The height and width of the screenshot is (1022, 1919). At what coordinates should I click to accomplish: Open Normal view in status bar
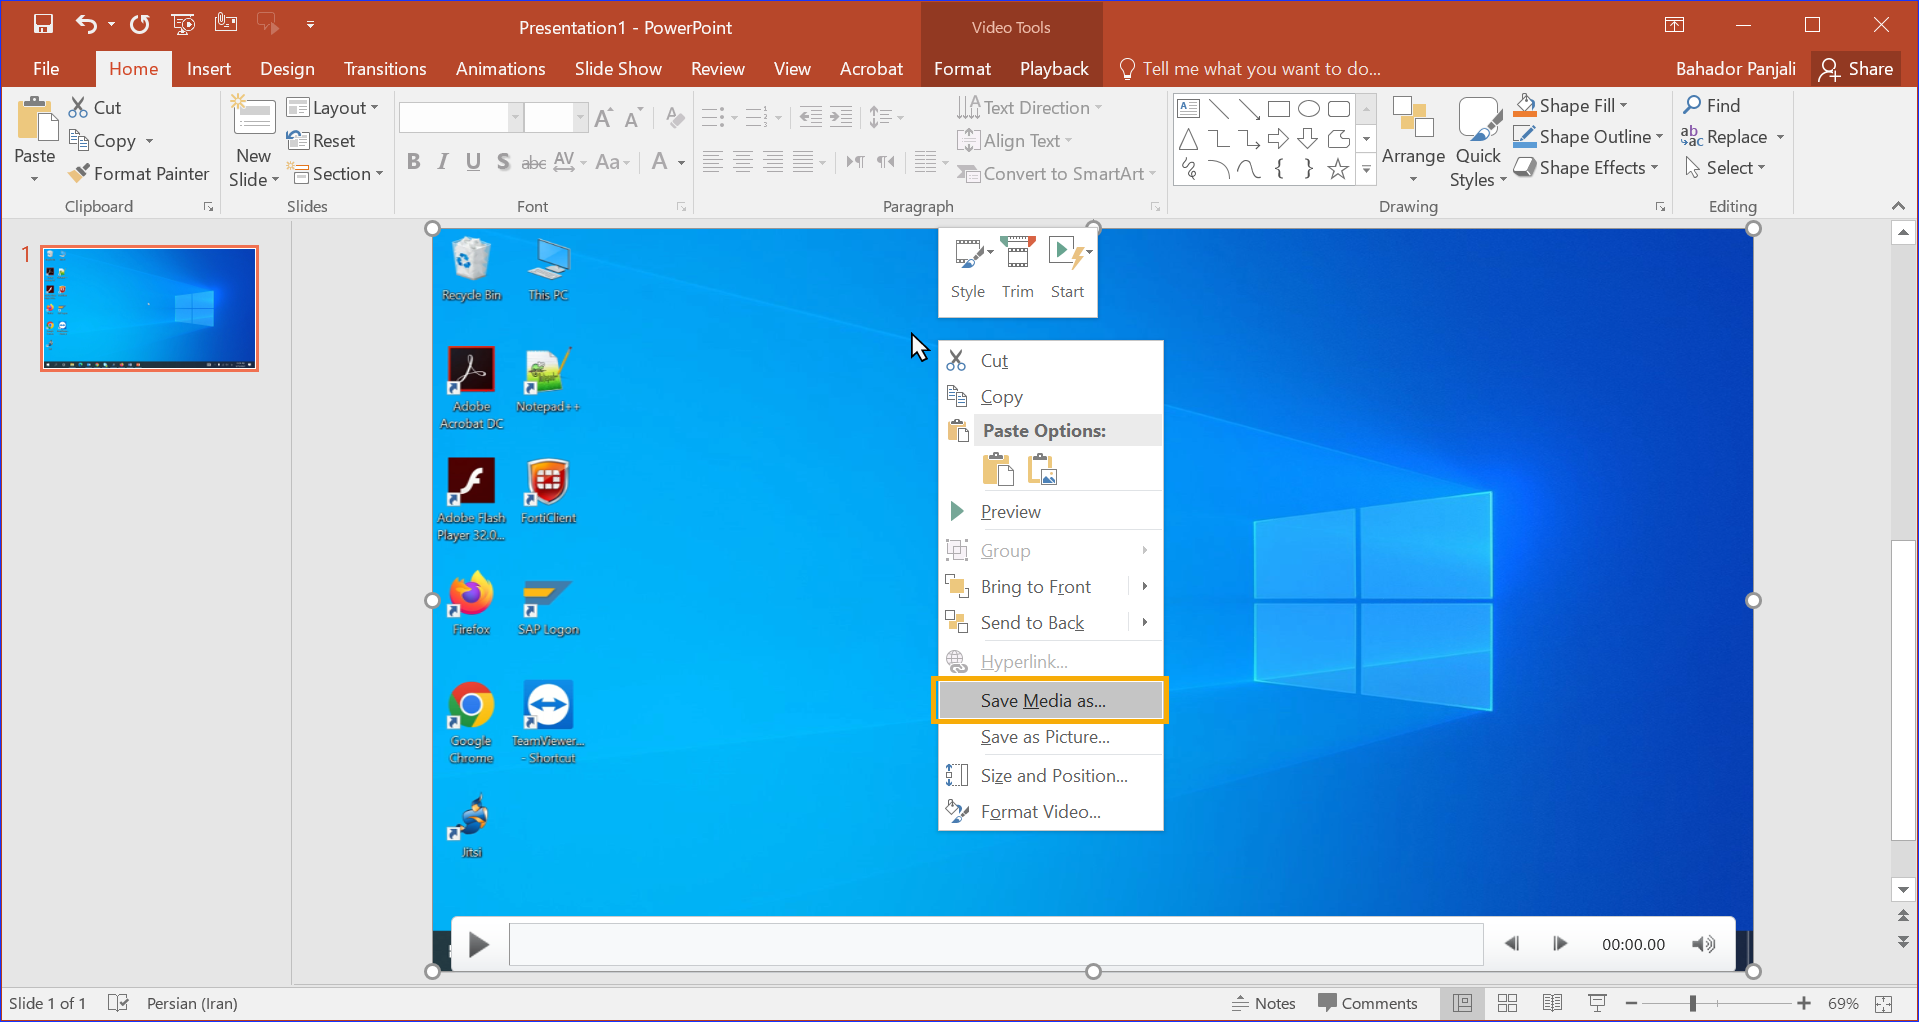click(x=1462, y=1003)
